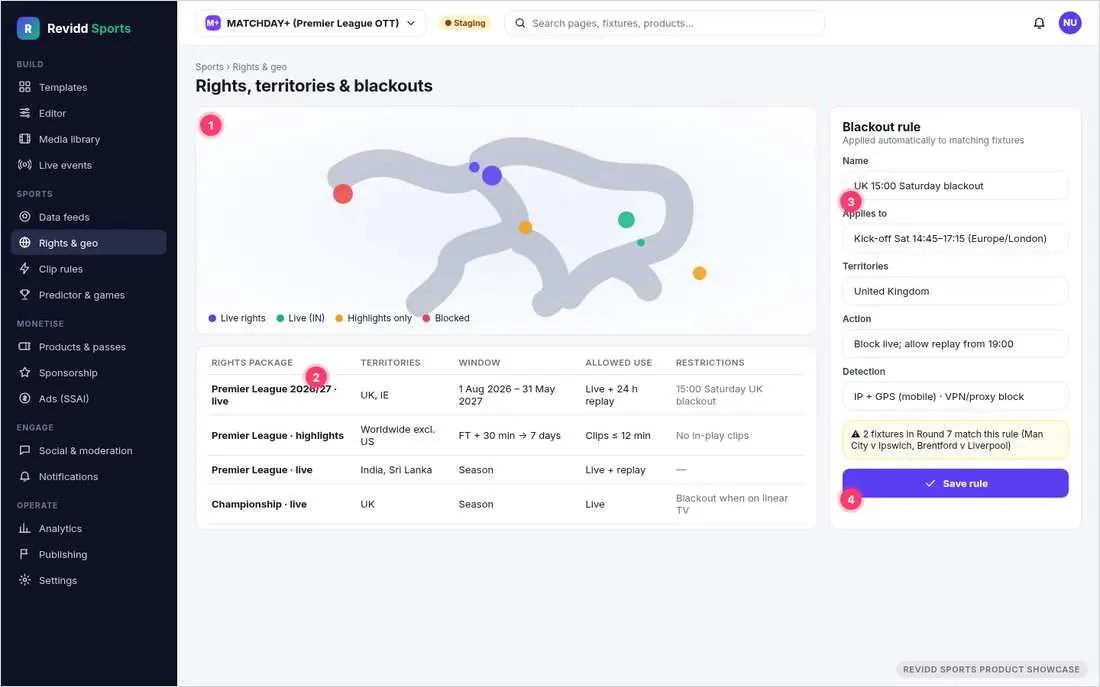This screenshot has height=687, width=1100.
Task: Click the Sports breadcrumb link
Action: (x=209, y=67)
